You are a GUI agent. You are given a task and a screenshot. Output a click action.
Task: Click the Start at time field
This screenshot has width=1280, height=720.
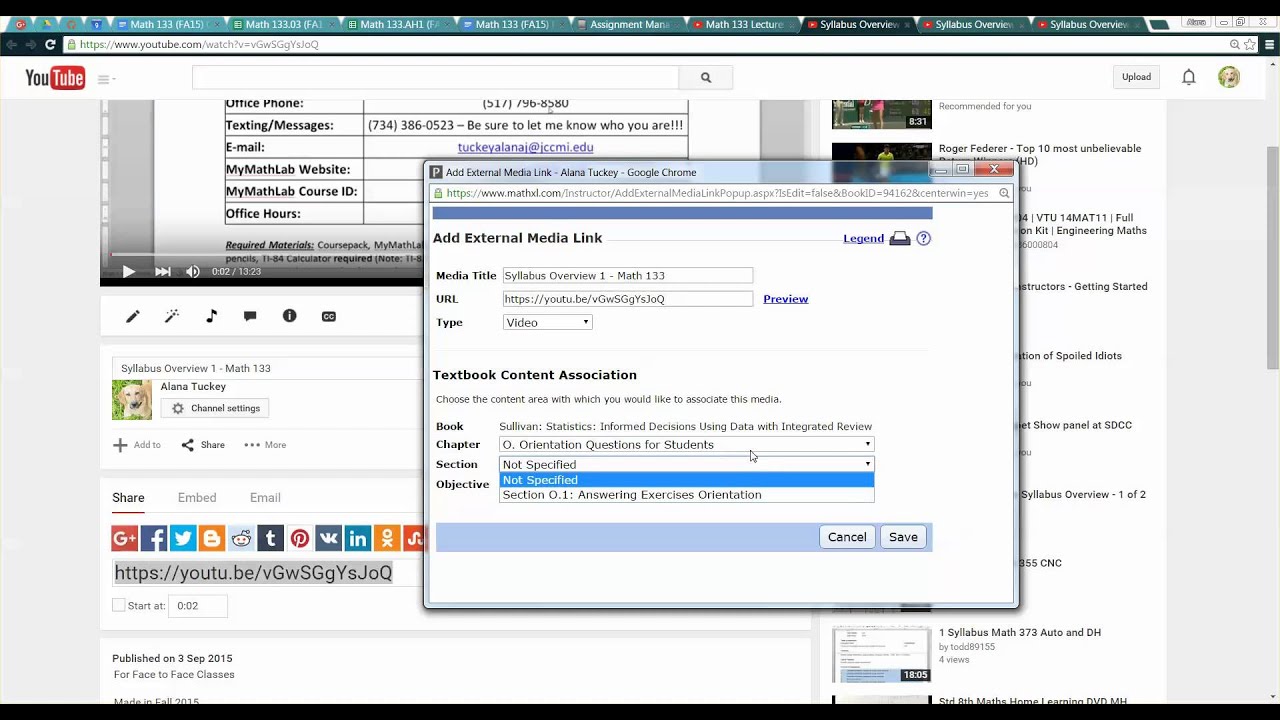[x=198, y=606]
